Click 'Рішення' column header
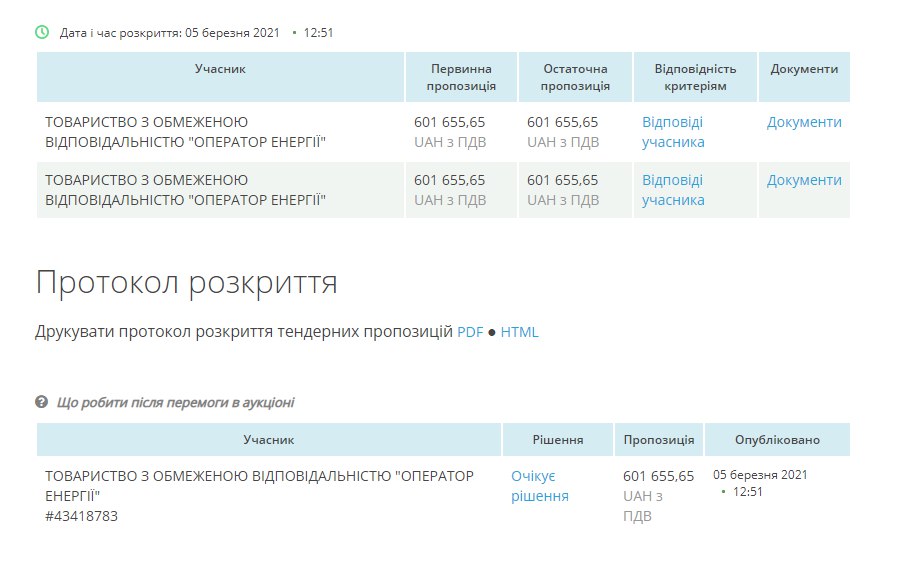Screen dimensions: 914x573 coord(558,440)
